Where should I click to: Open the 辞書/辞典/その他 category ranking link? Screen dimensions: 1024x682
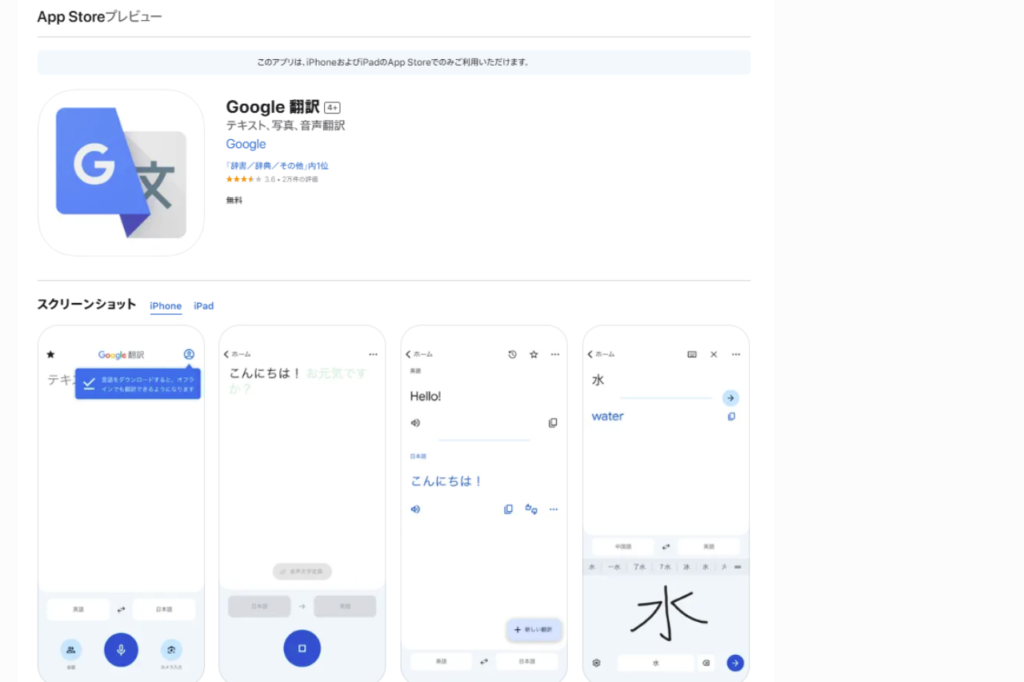[277, 166]
